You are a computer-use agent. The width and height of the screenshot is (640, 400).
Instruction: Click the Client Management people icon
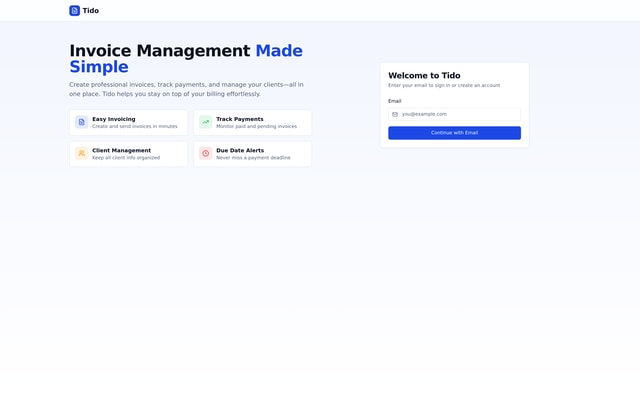coord(82,153)
